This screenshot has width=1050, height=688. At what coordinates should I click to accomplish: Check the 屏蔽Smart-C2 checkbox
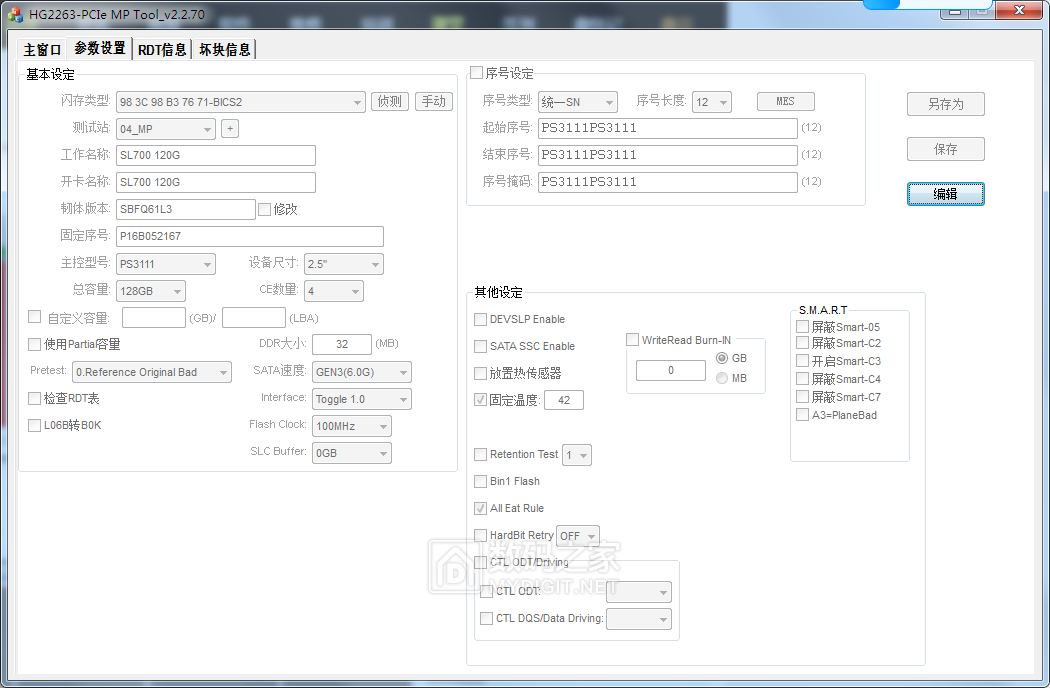pyautogui.click(x=802, y=342)
